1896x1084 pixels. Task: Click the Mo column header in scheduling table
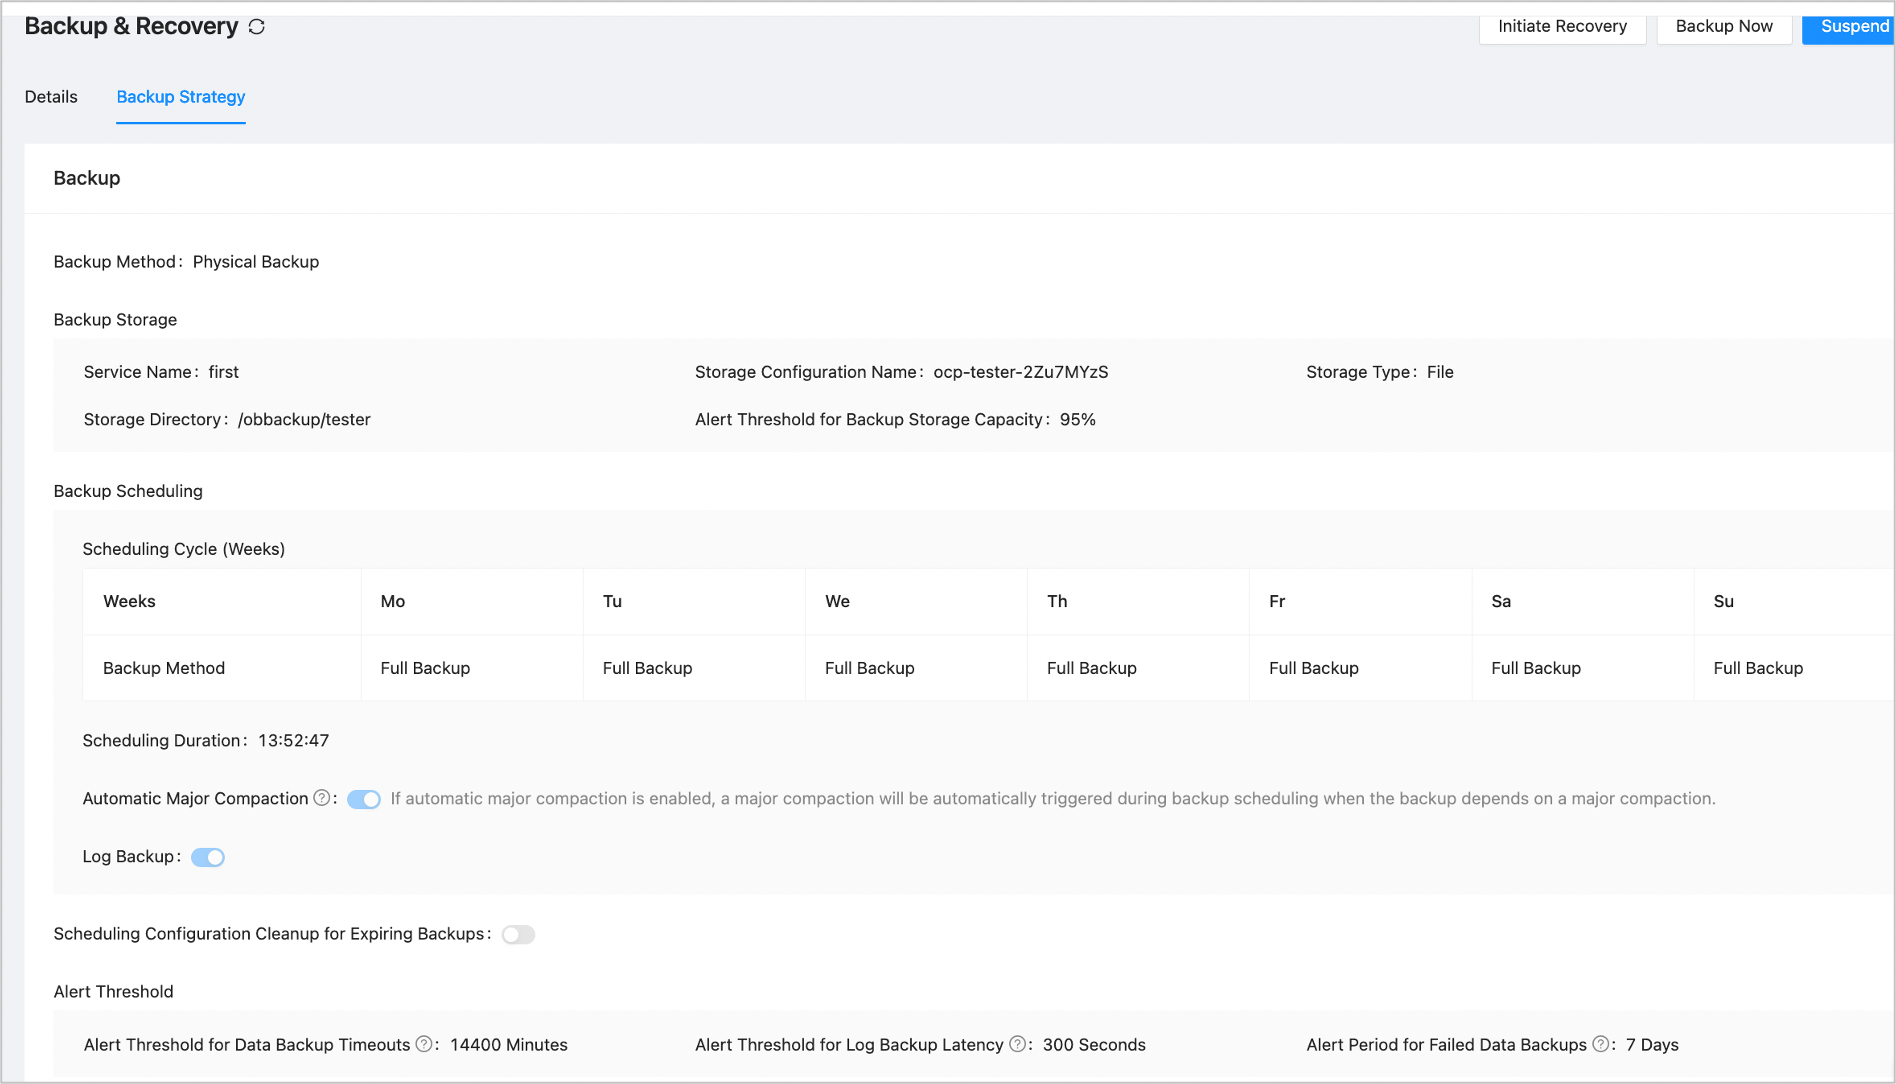pyautogui.click(x=393, y=601)
